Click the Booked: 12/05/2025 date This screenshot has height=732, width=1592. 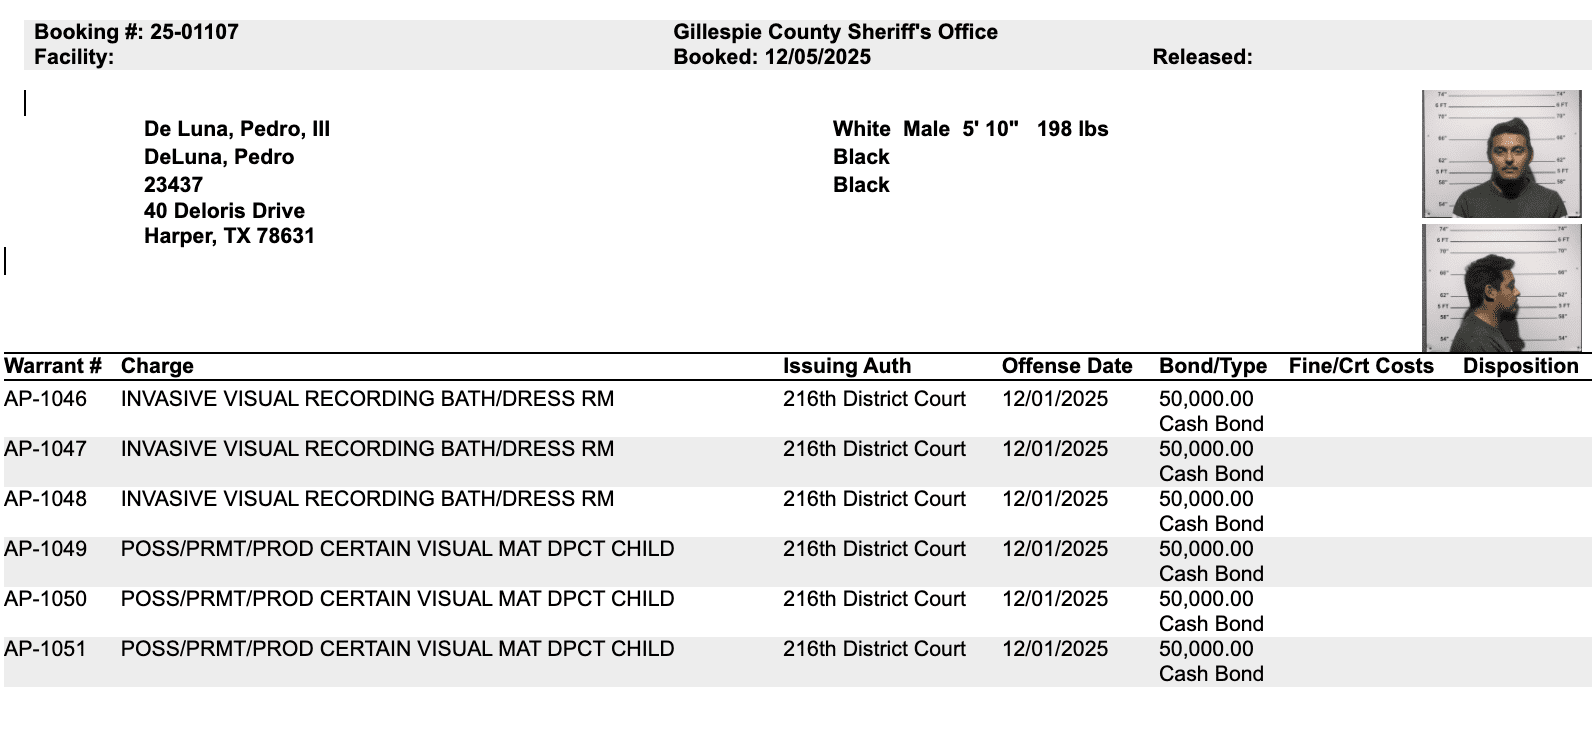point(772,57)
